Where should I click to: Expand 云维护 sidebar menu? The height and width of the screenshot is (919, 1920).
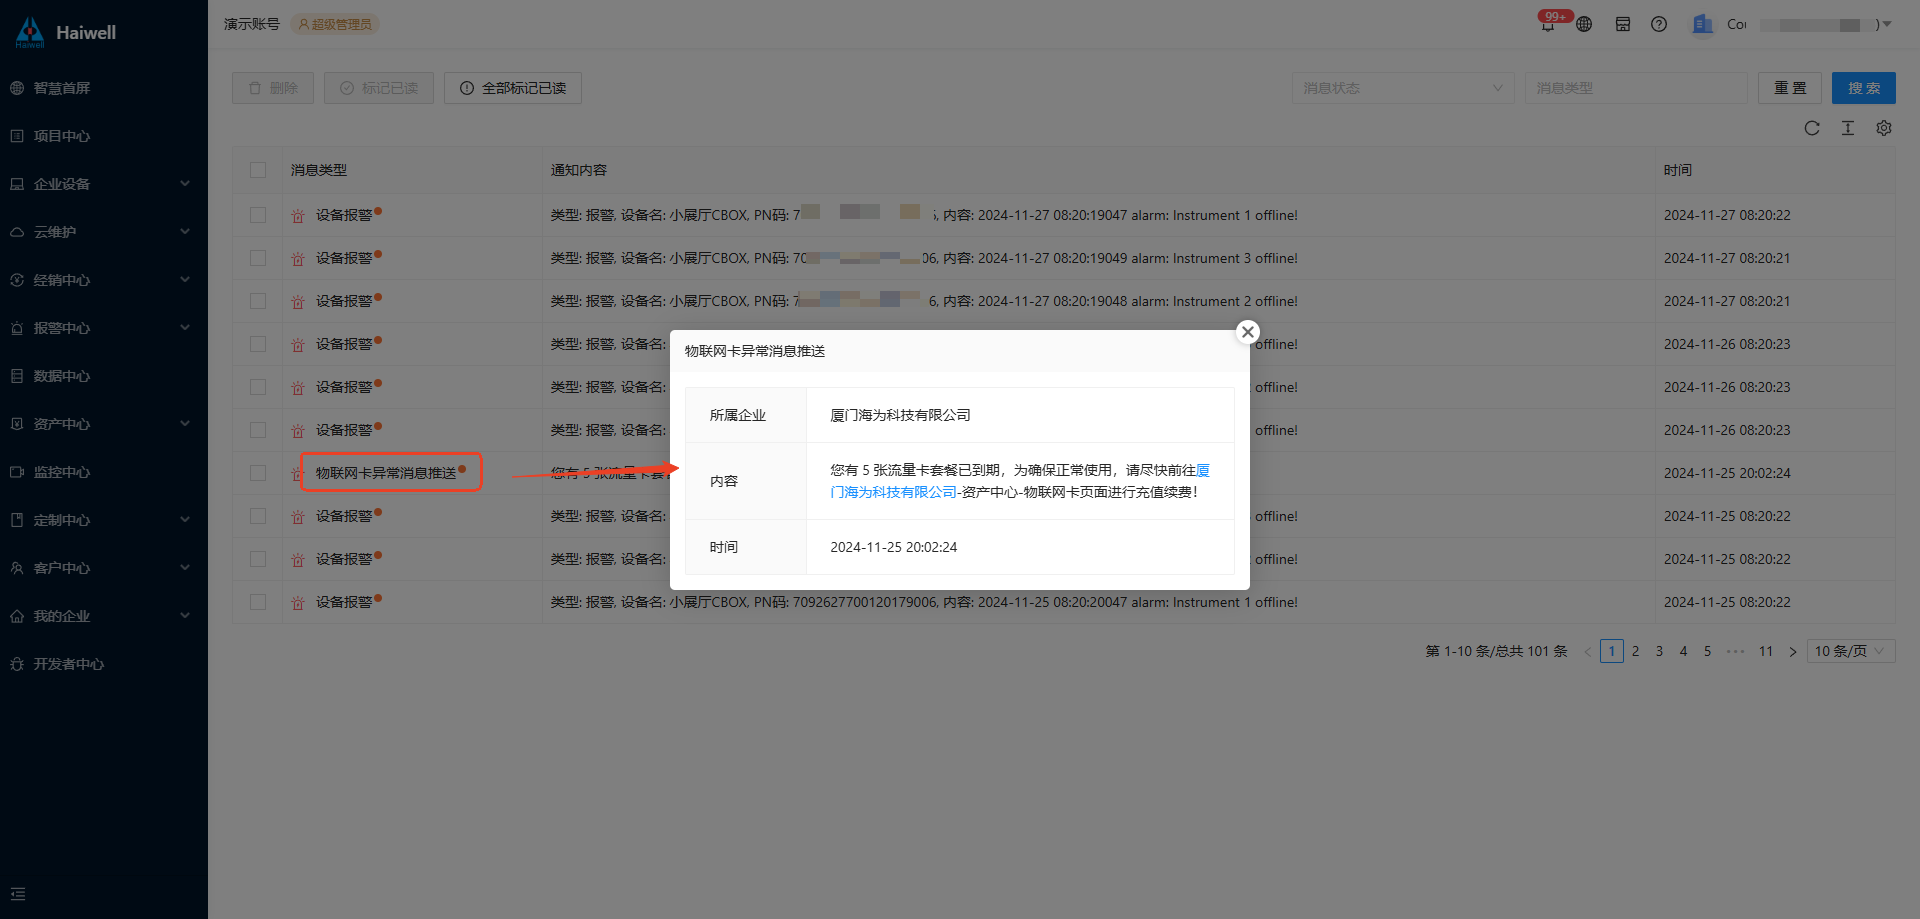click(104, 232)
